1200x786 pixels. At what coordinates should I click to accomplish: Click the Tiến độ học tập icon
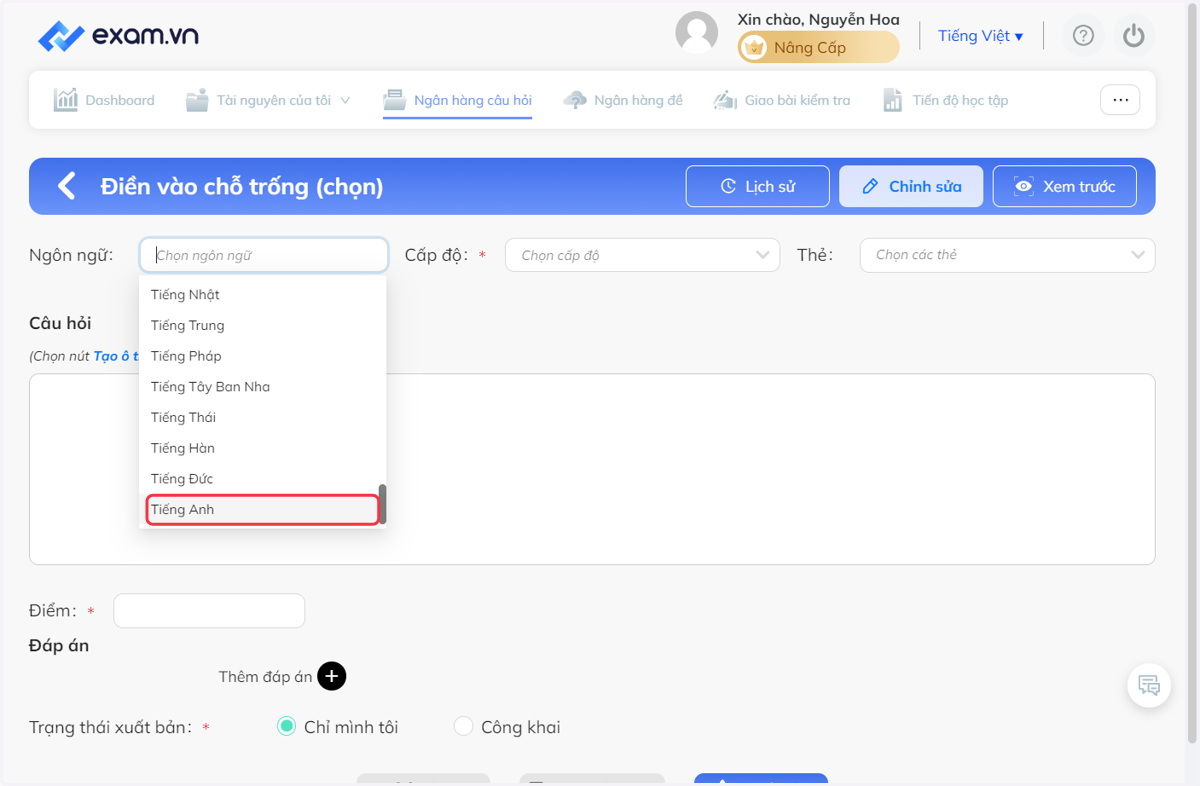pos(893,100)
